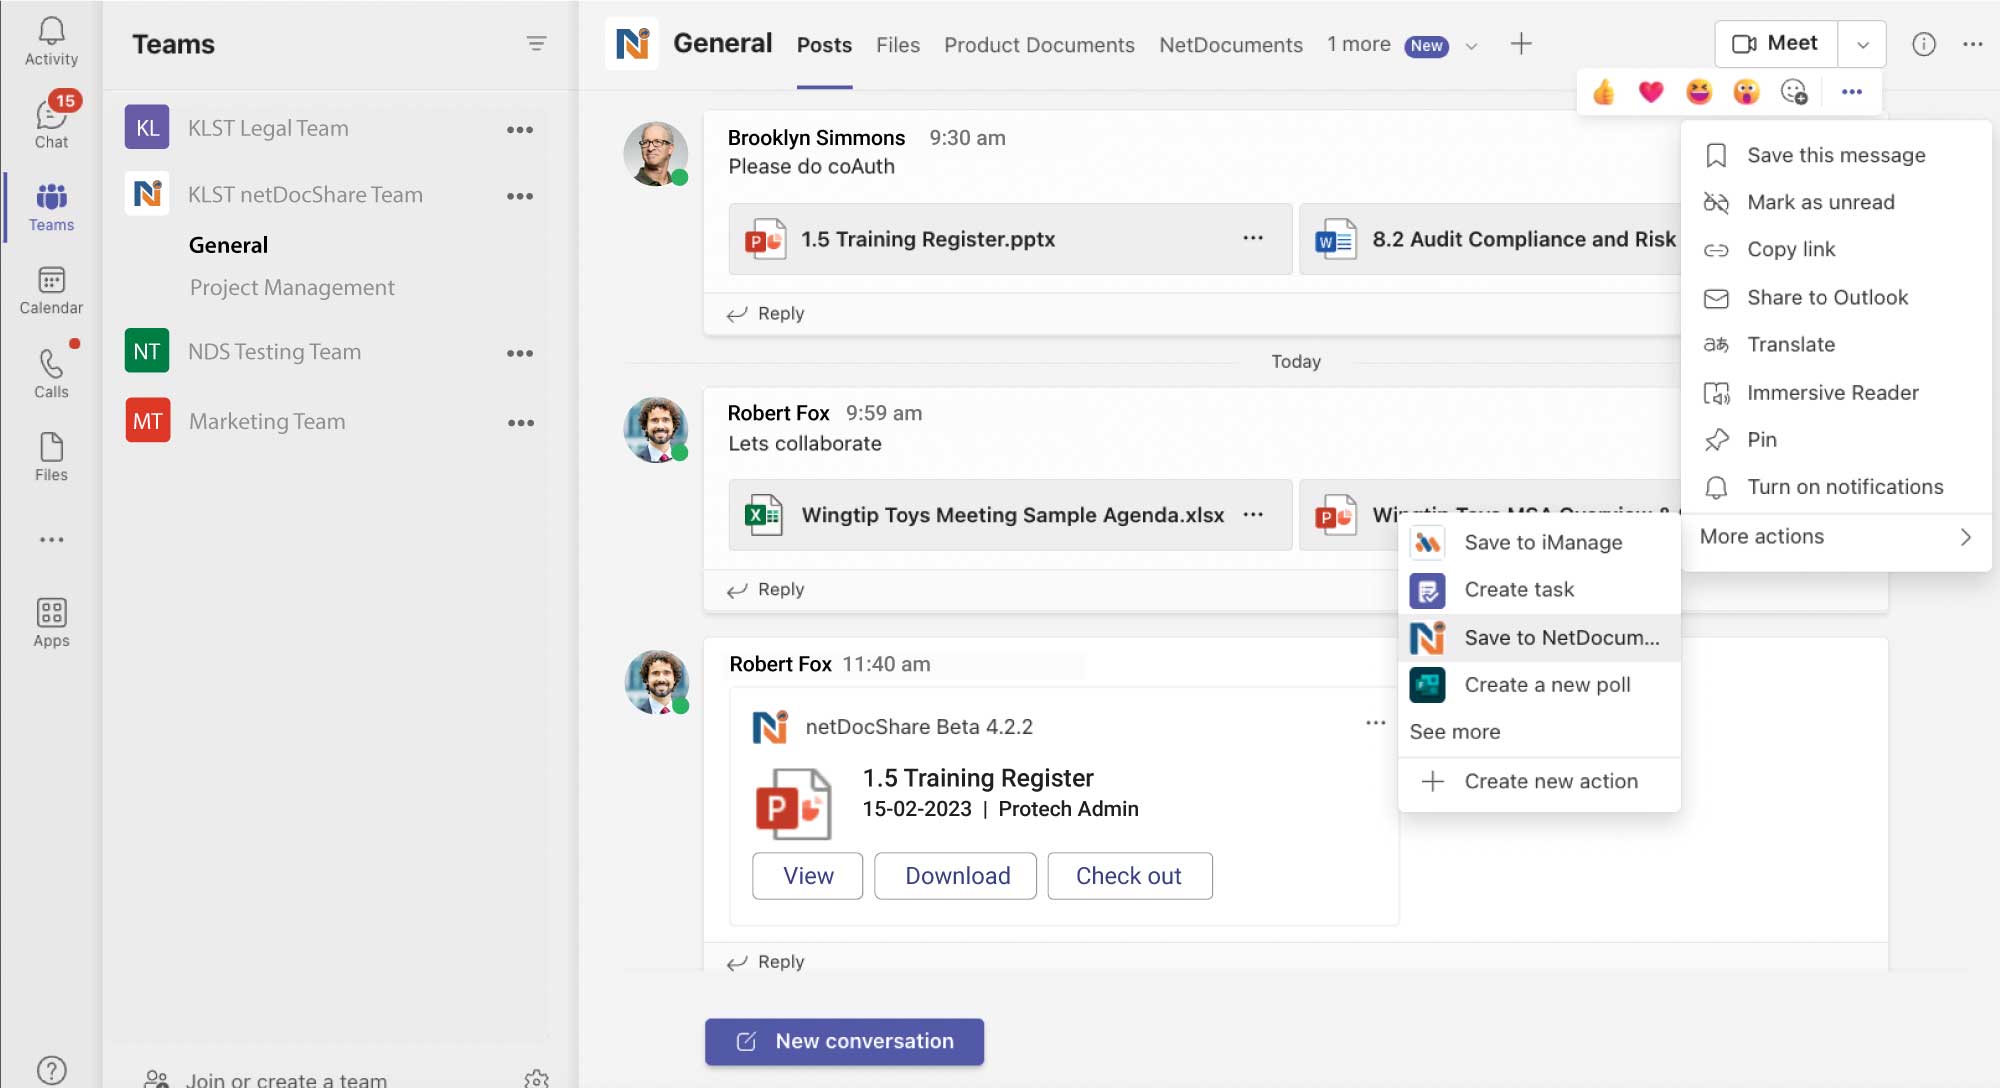Select Translate menu item

(x=1836, y=344)
